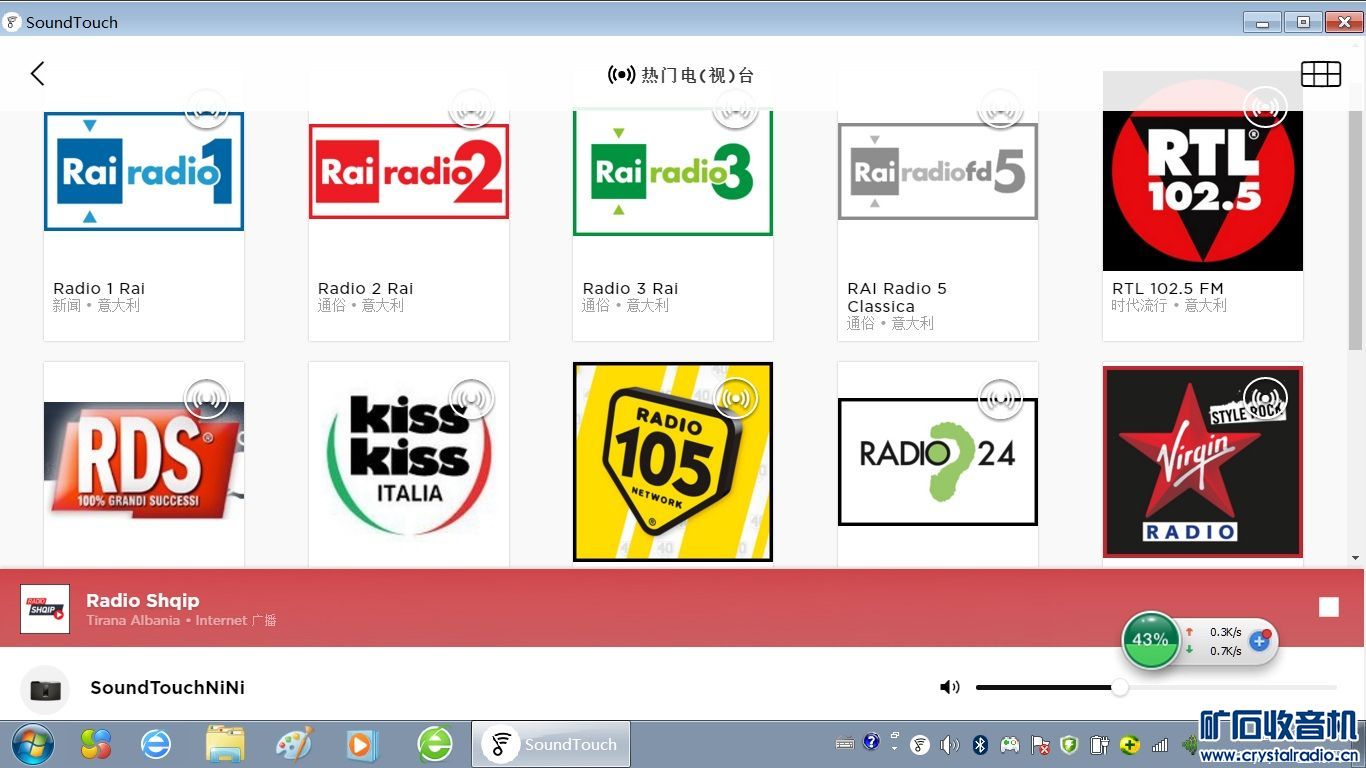Mute using the speaker volume icon

pyautogui.click(x=949, y=687)
